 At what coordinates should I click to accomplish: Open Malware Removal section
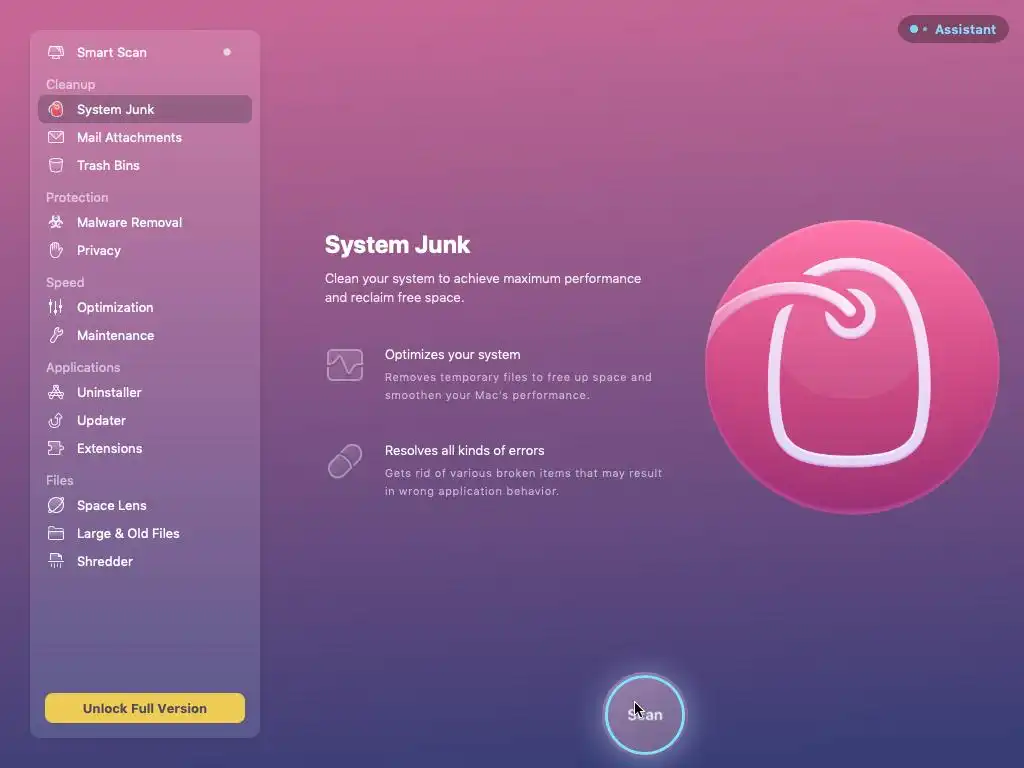(x=145, y=222)
